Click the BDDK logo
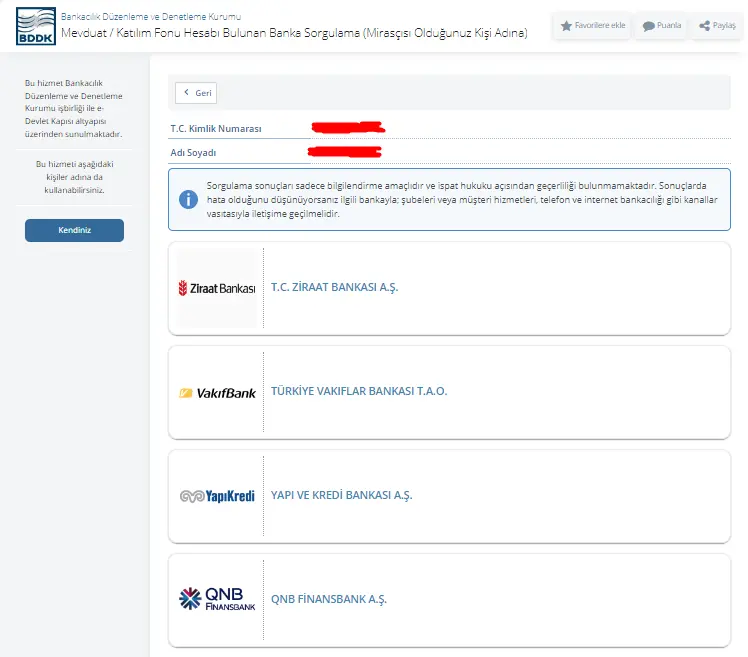 [x=36, y=26]
